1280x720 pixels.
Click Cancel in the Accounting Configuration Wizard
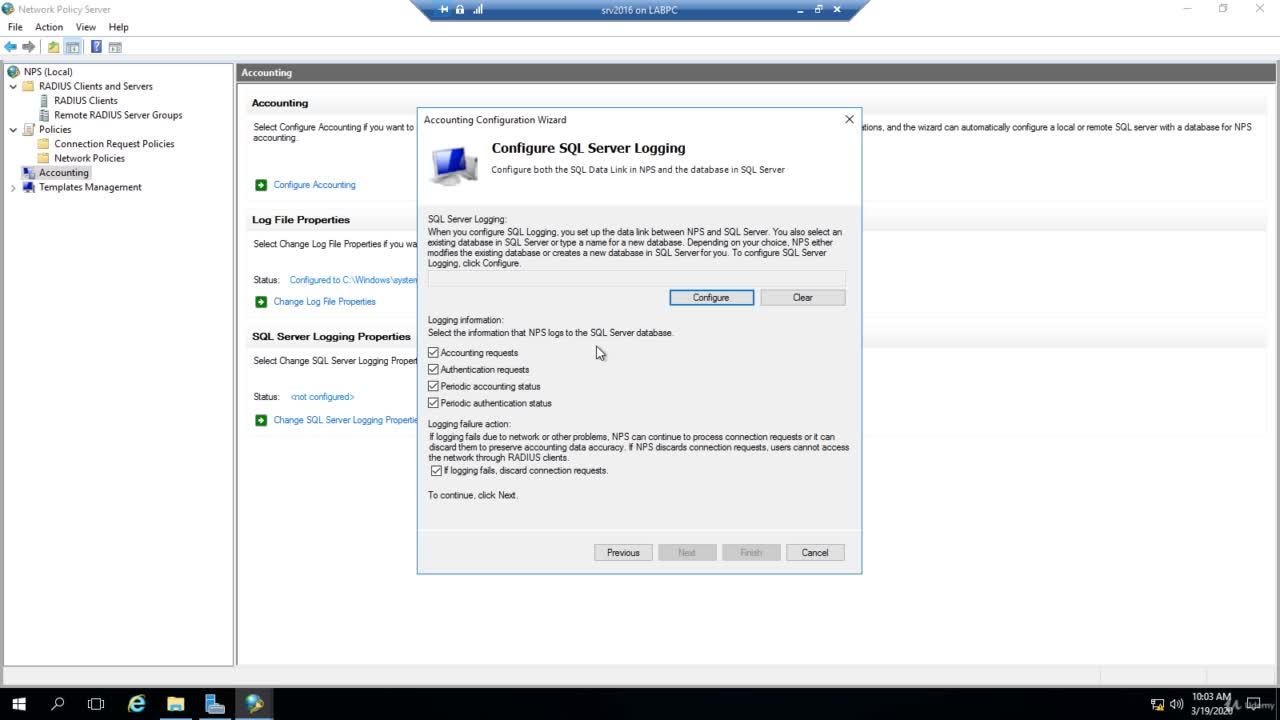click(815, 553)
